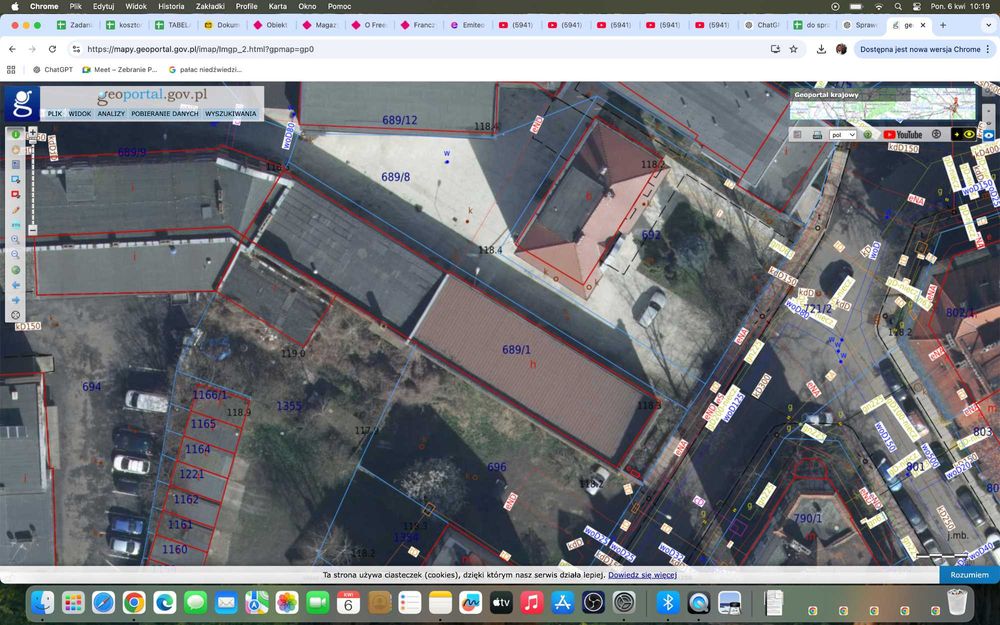Open a new browser tab

pyautogui.click(x=943, y=25)
